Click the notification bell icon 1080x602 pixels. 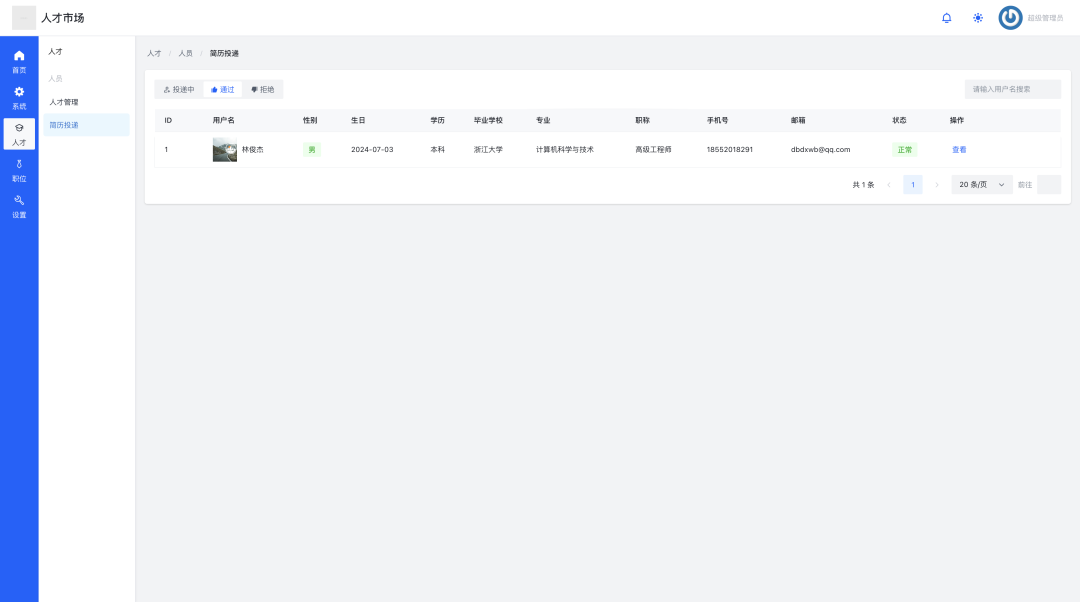947,18
